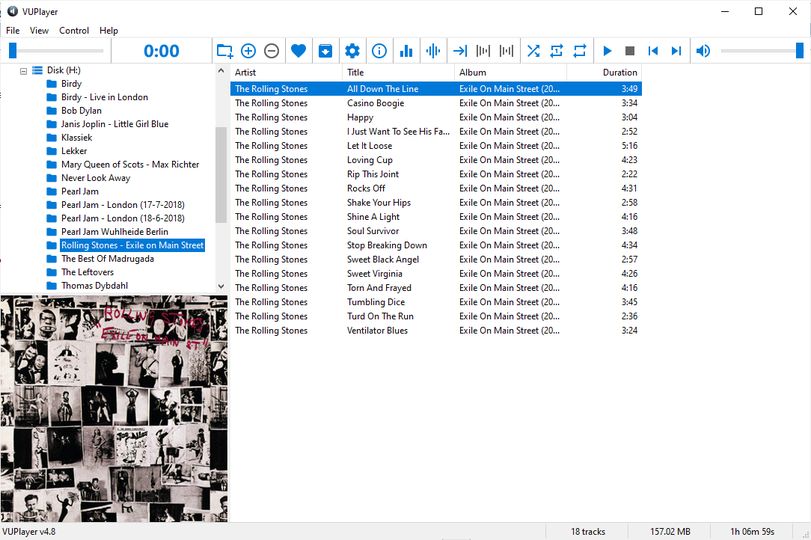Select Pearl Jam - London (17-7-2018) folder
This screenshot has height=540, width=811.
click(x=123, y=205)
